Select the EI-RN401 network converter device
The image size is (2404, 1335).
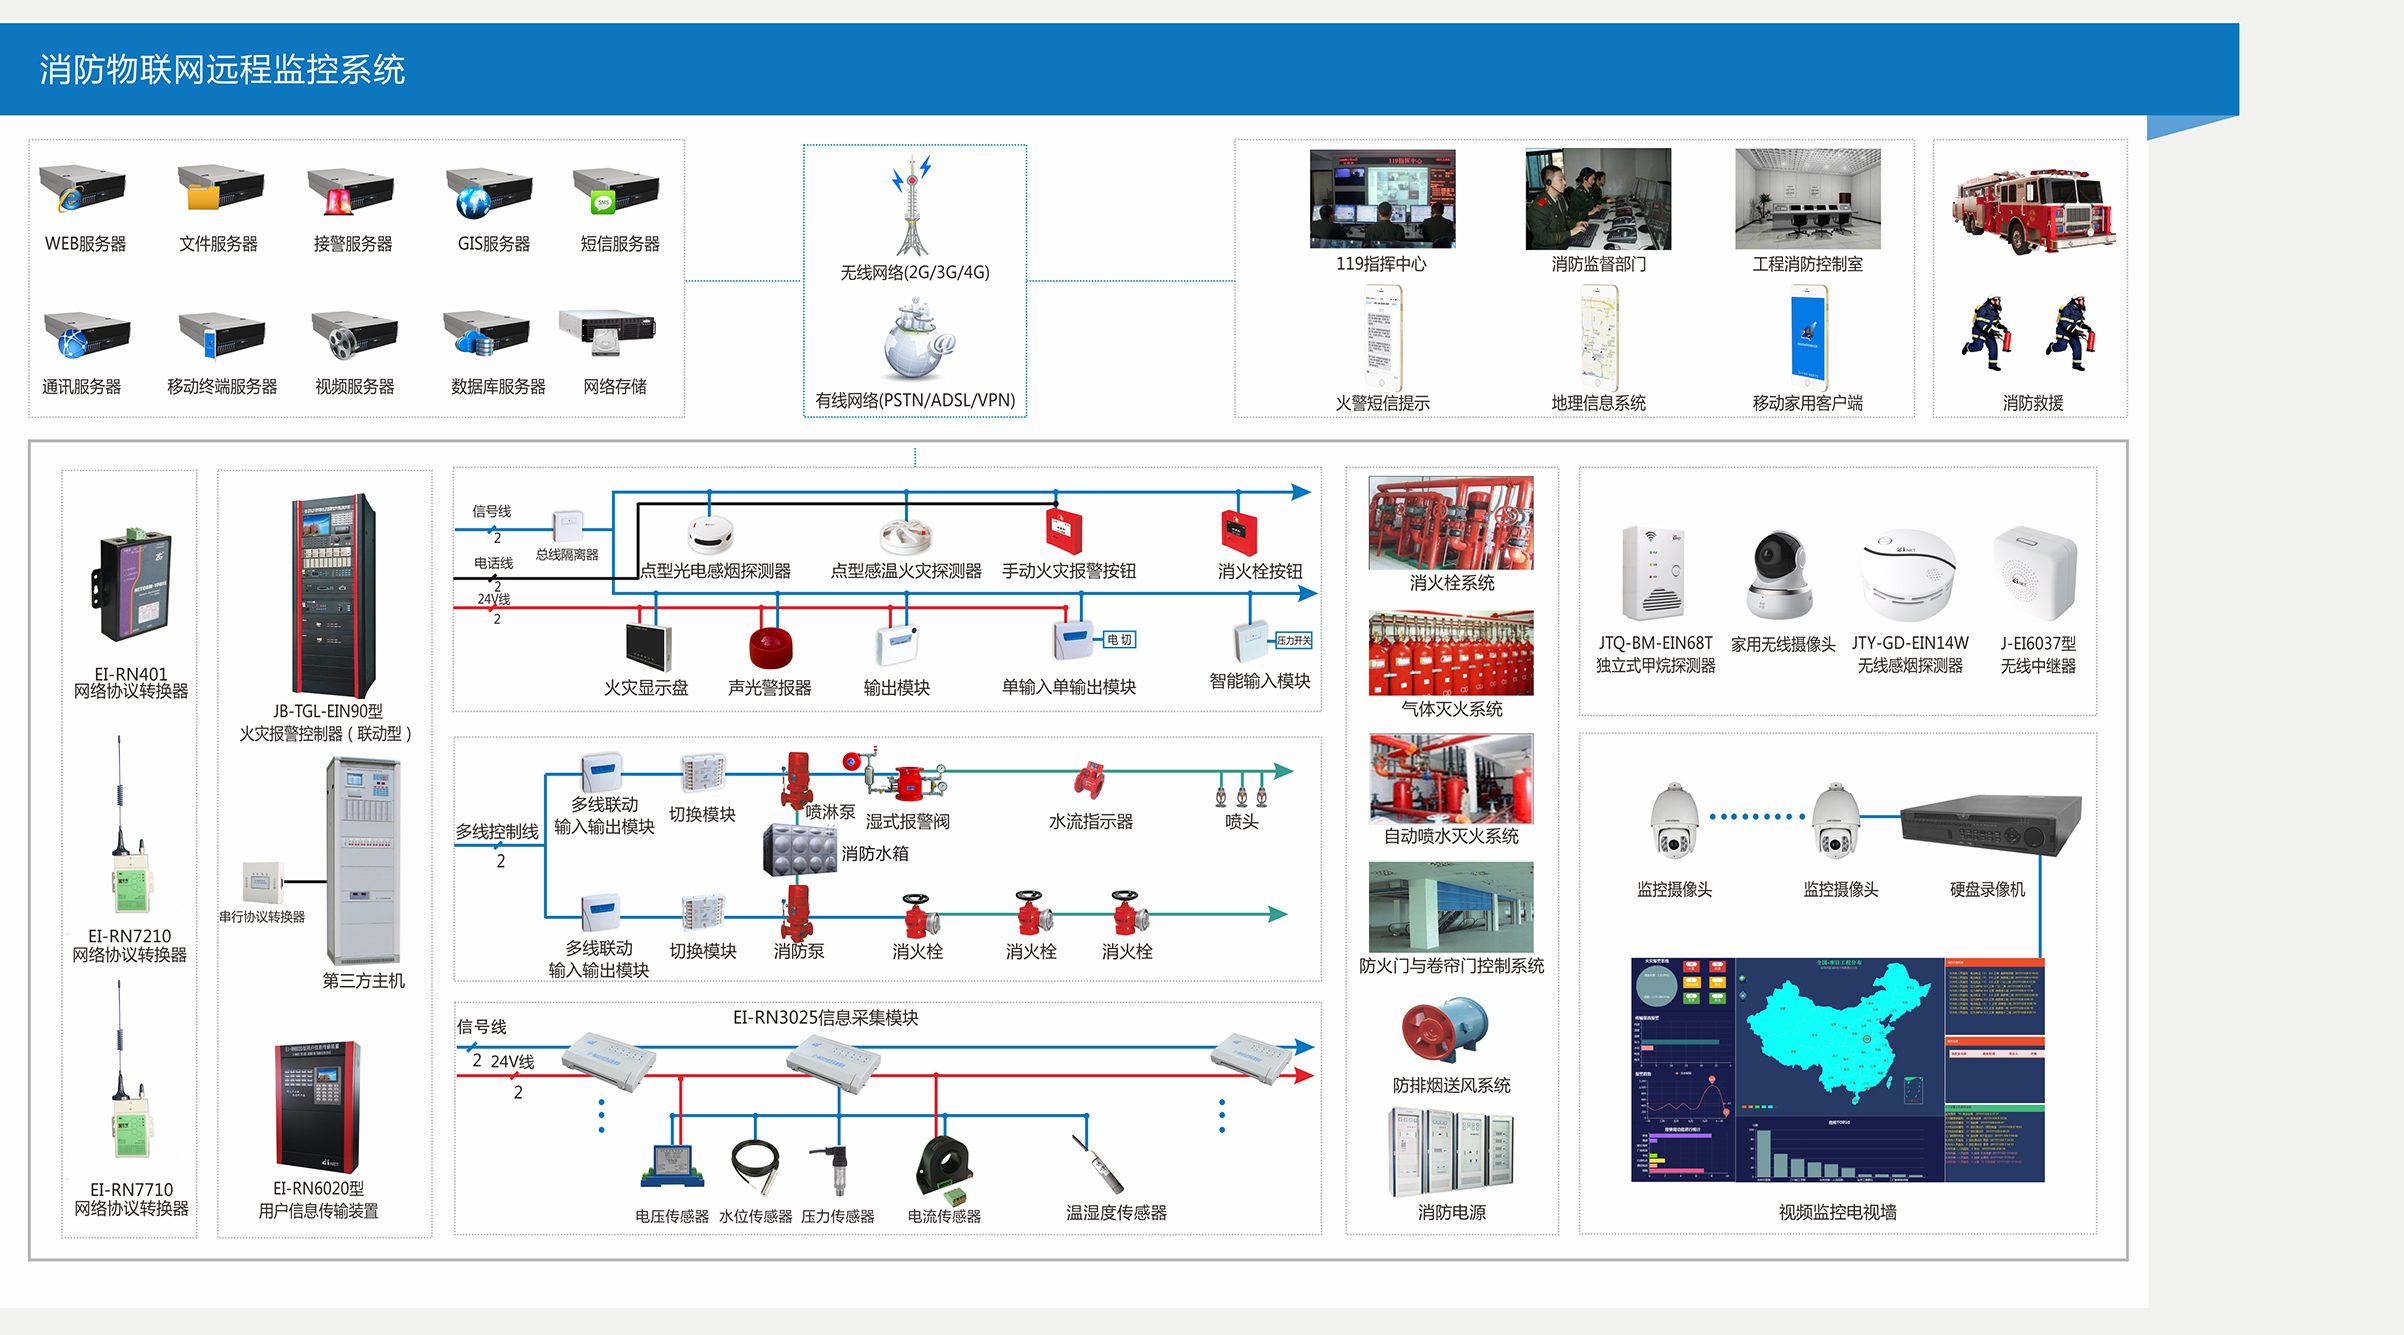[133, 586]
